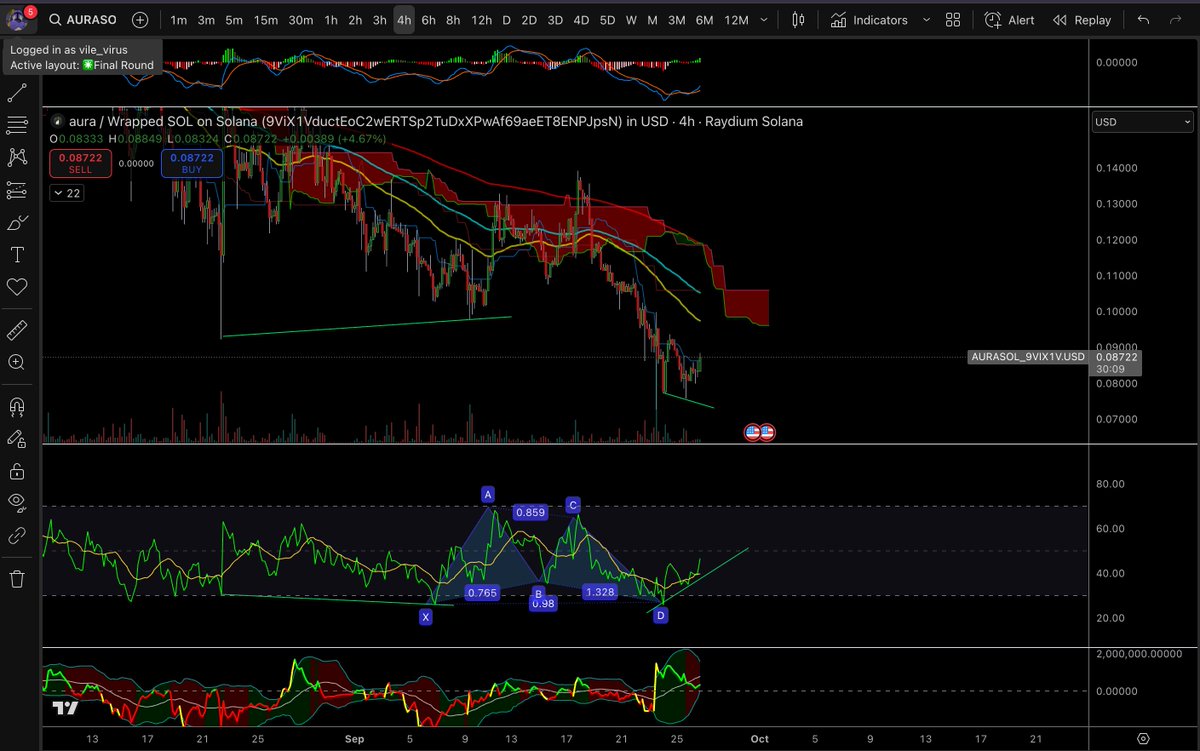
Task: Switch to the 1h timeframe
Action: coord(330,19)
